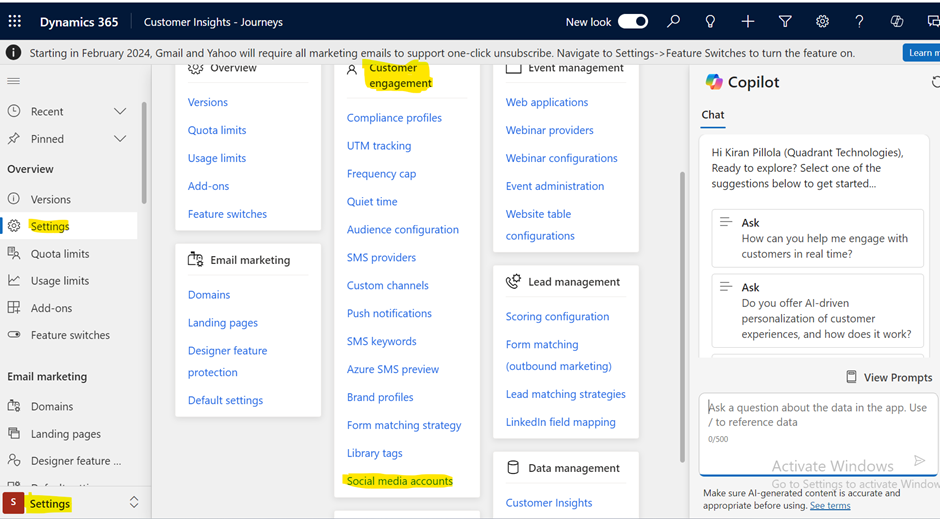Click the Usage limits chart icon in sidebar
Screen dimensions: 940x519
tap(14, 280)
